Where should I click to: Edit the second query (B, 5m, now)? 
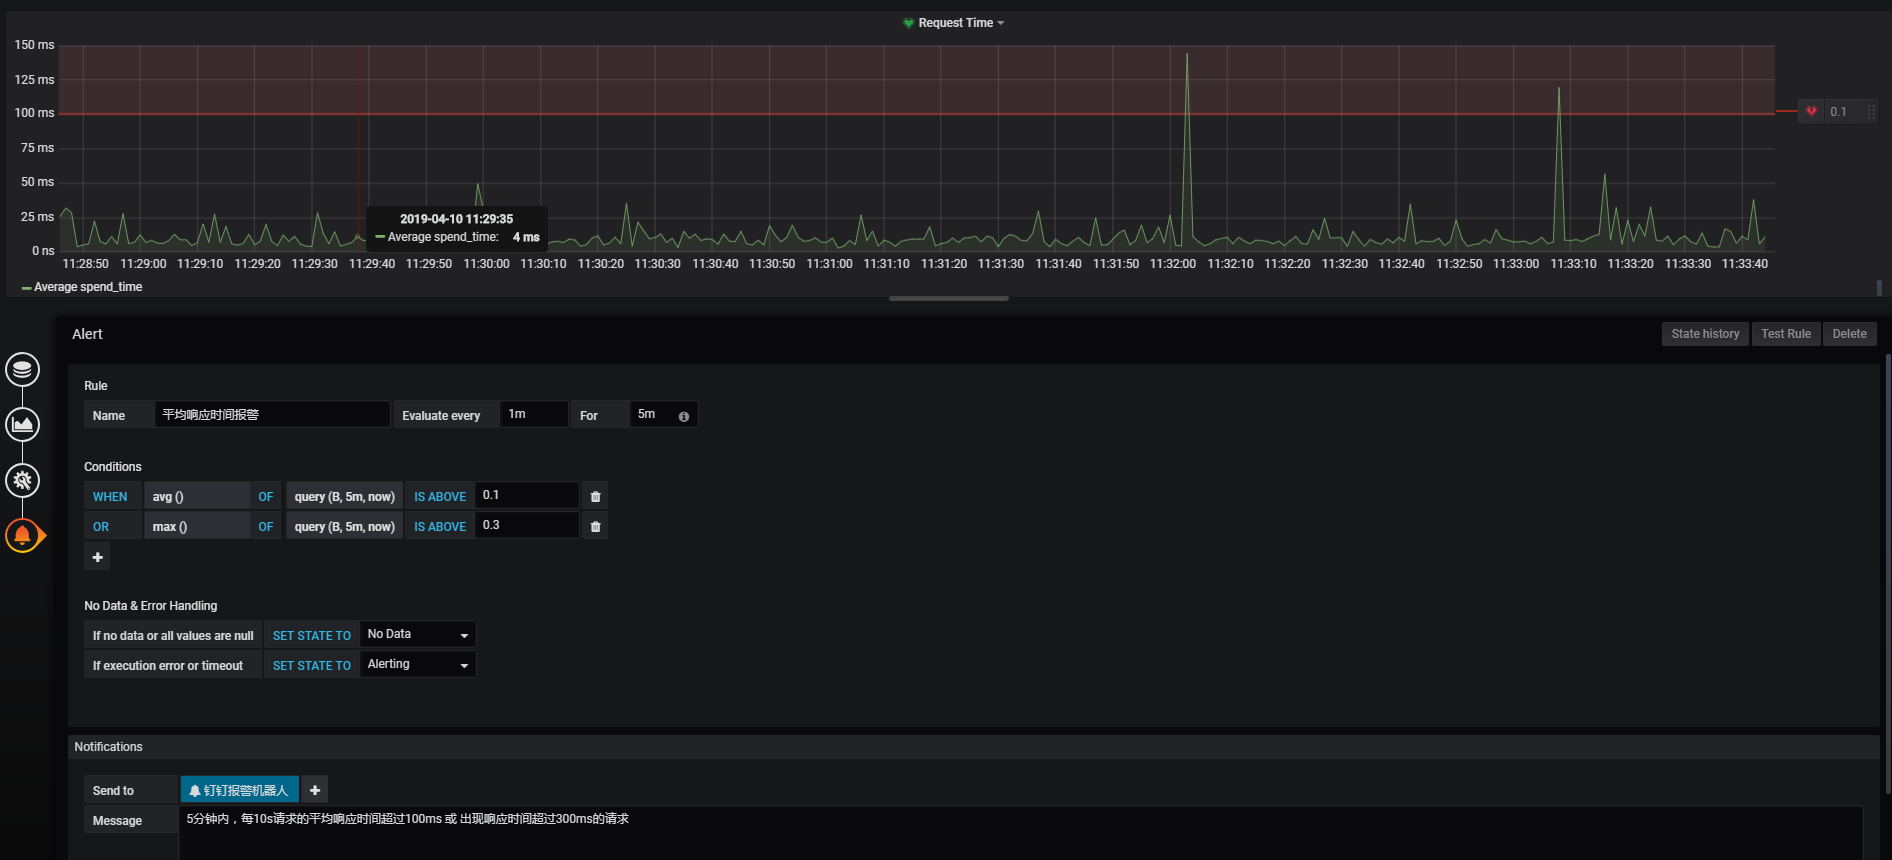[344, 526]
